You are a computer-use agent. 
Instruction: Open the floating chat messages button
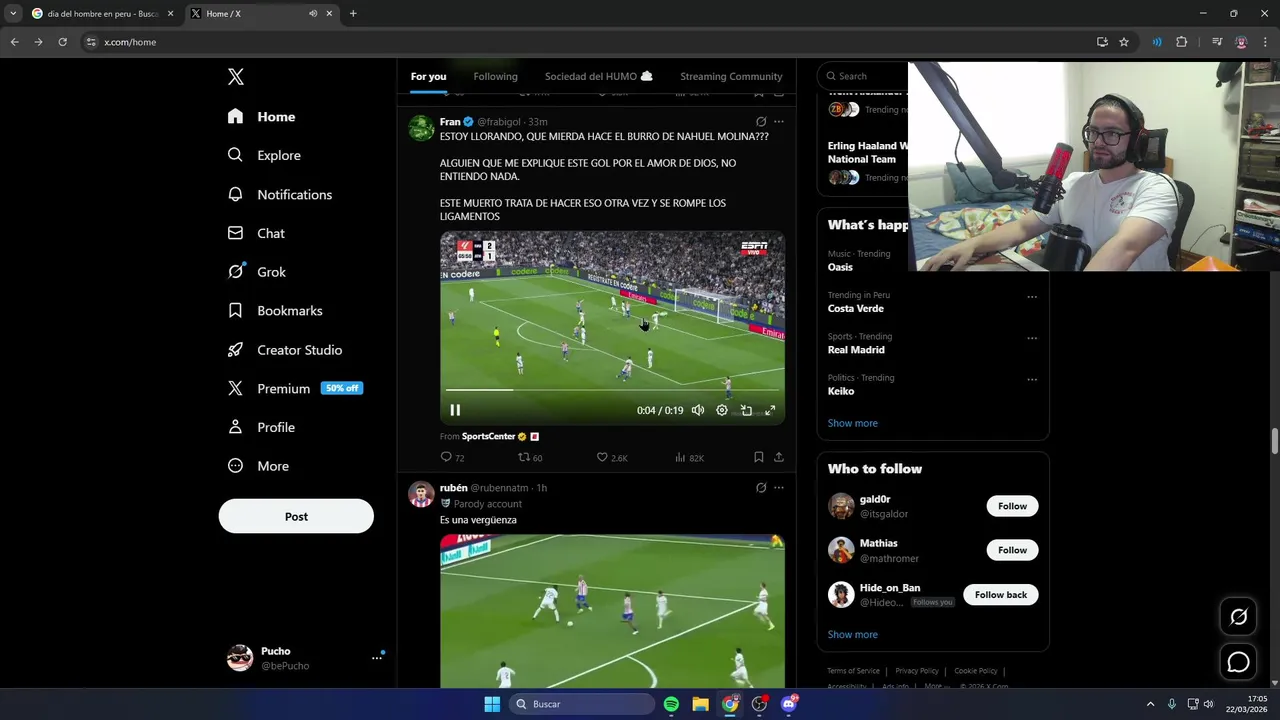click(1238, 662)
